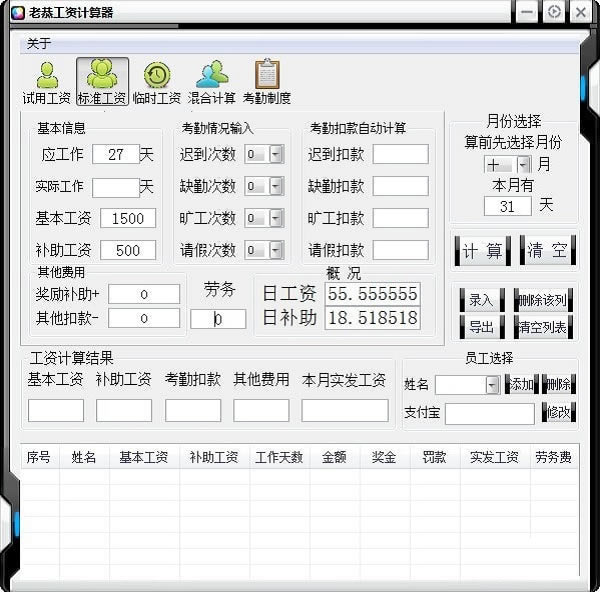This screenshot has width=600, height=592.
Task: Open the month selection dropdown
Action: pos(523,165)
